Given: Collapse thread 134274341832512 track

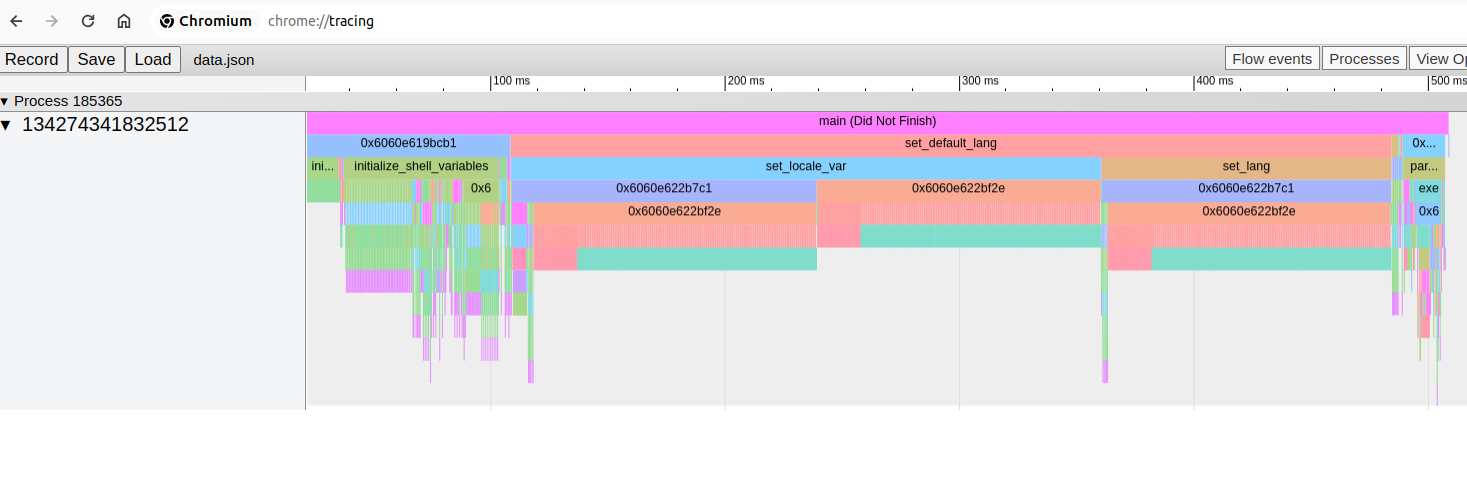Looking at the screenshot, I should click(7, 125).
